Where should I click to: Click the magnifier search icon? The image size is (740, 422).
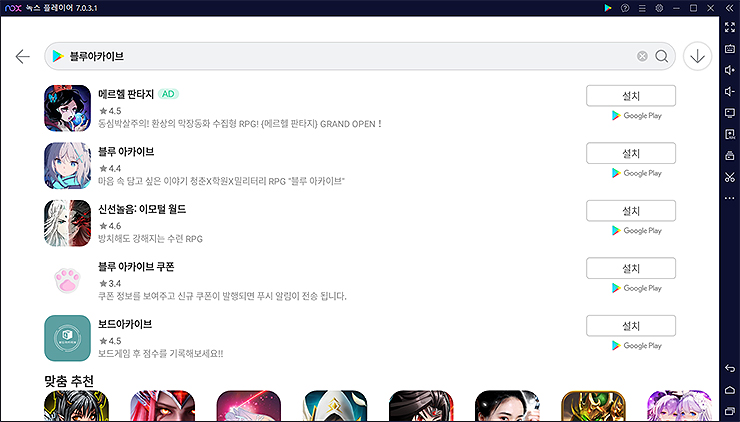[662, 56]
